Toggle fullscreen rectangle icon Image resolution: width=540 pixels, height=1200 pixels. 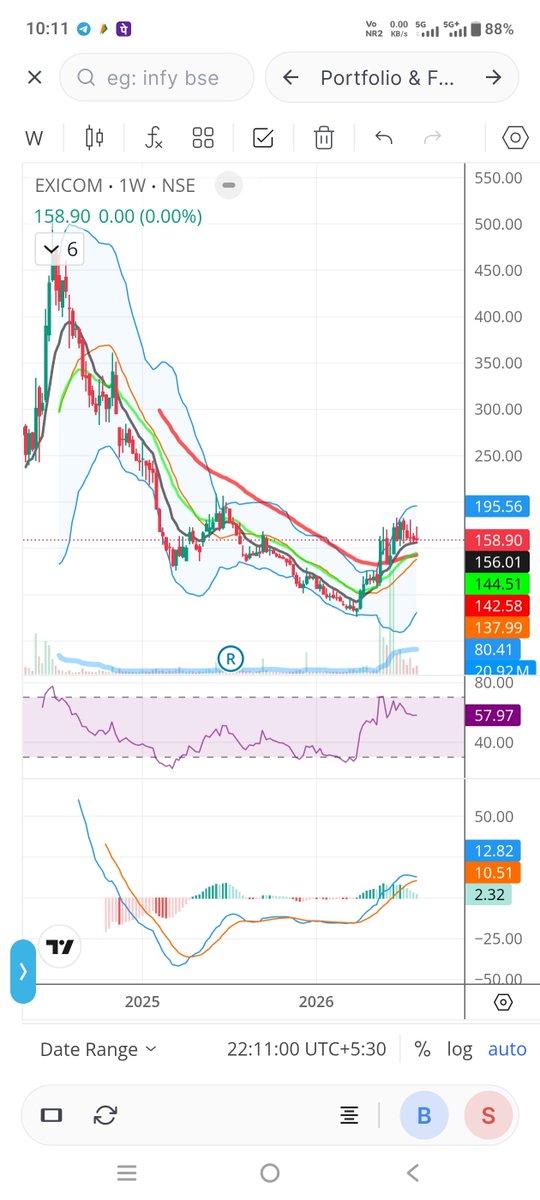(x=51, y=1115)
